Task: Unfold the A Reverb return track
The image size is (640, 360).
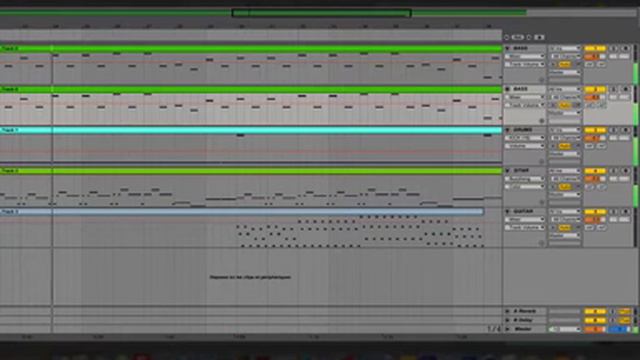Action: pyautogui.click(x=507, y=311)
